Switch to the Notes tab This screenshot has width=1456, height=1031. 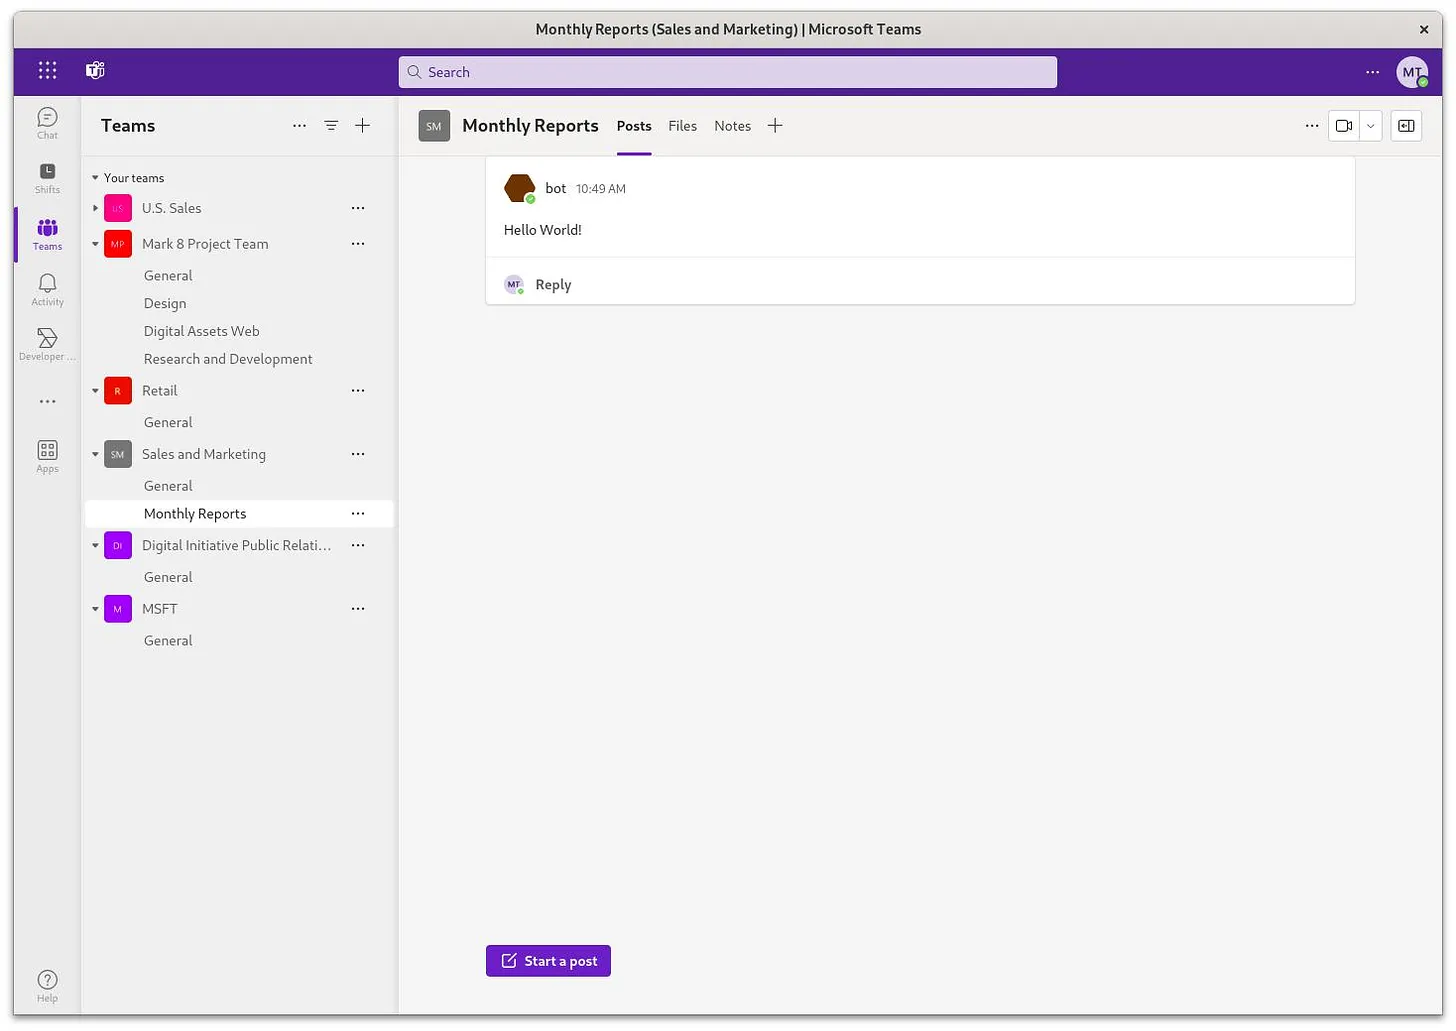click(732, 126)
